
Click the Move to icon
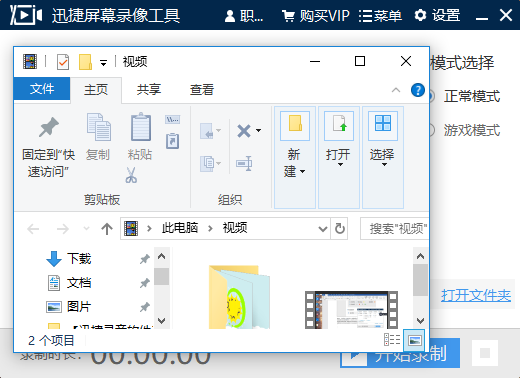[208, 130]
